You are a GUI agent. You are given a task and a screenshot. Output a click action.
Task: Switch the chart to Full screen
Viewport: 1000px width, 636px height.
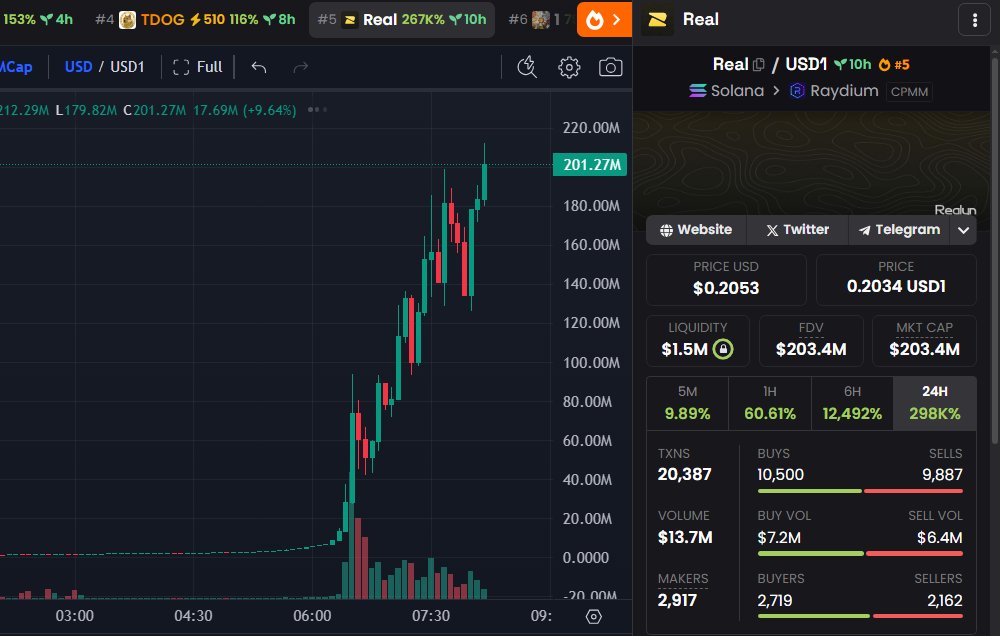click(x=198, y=67)
